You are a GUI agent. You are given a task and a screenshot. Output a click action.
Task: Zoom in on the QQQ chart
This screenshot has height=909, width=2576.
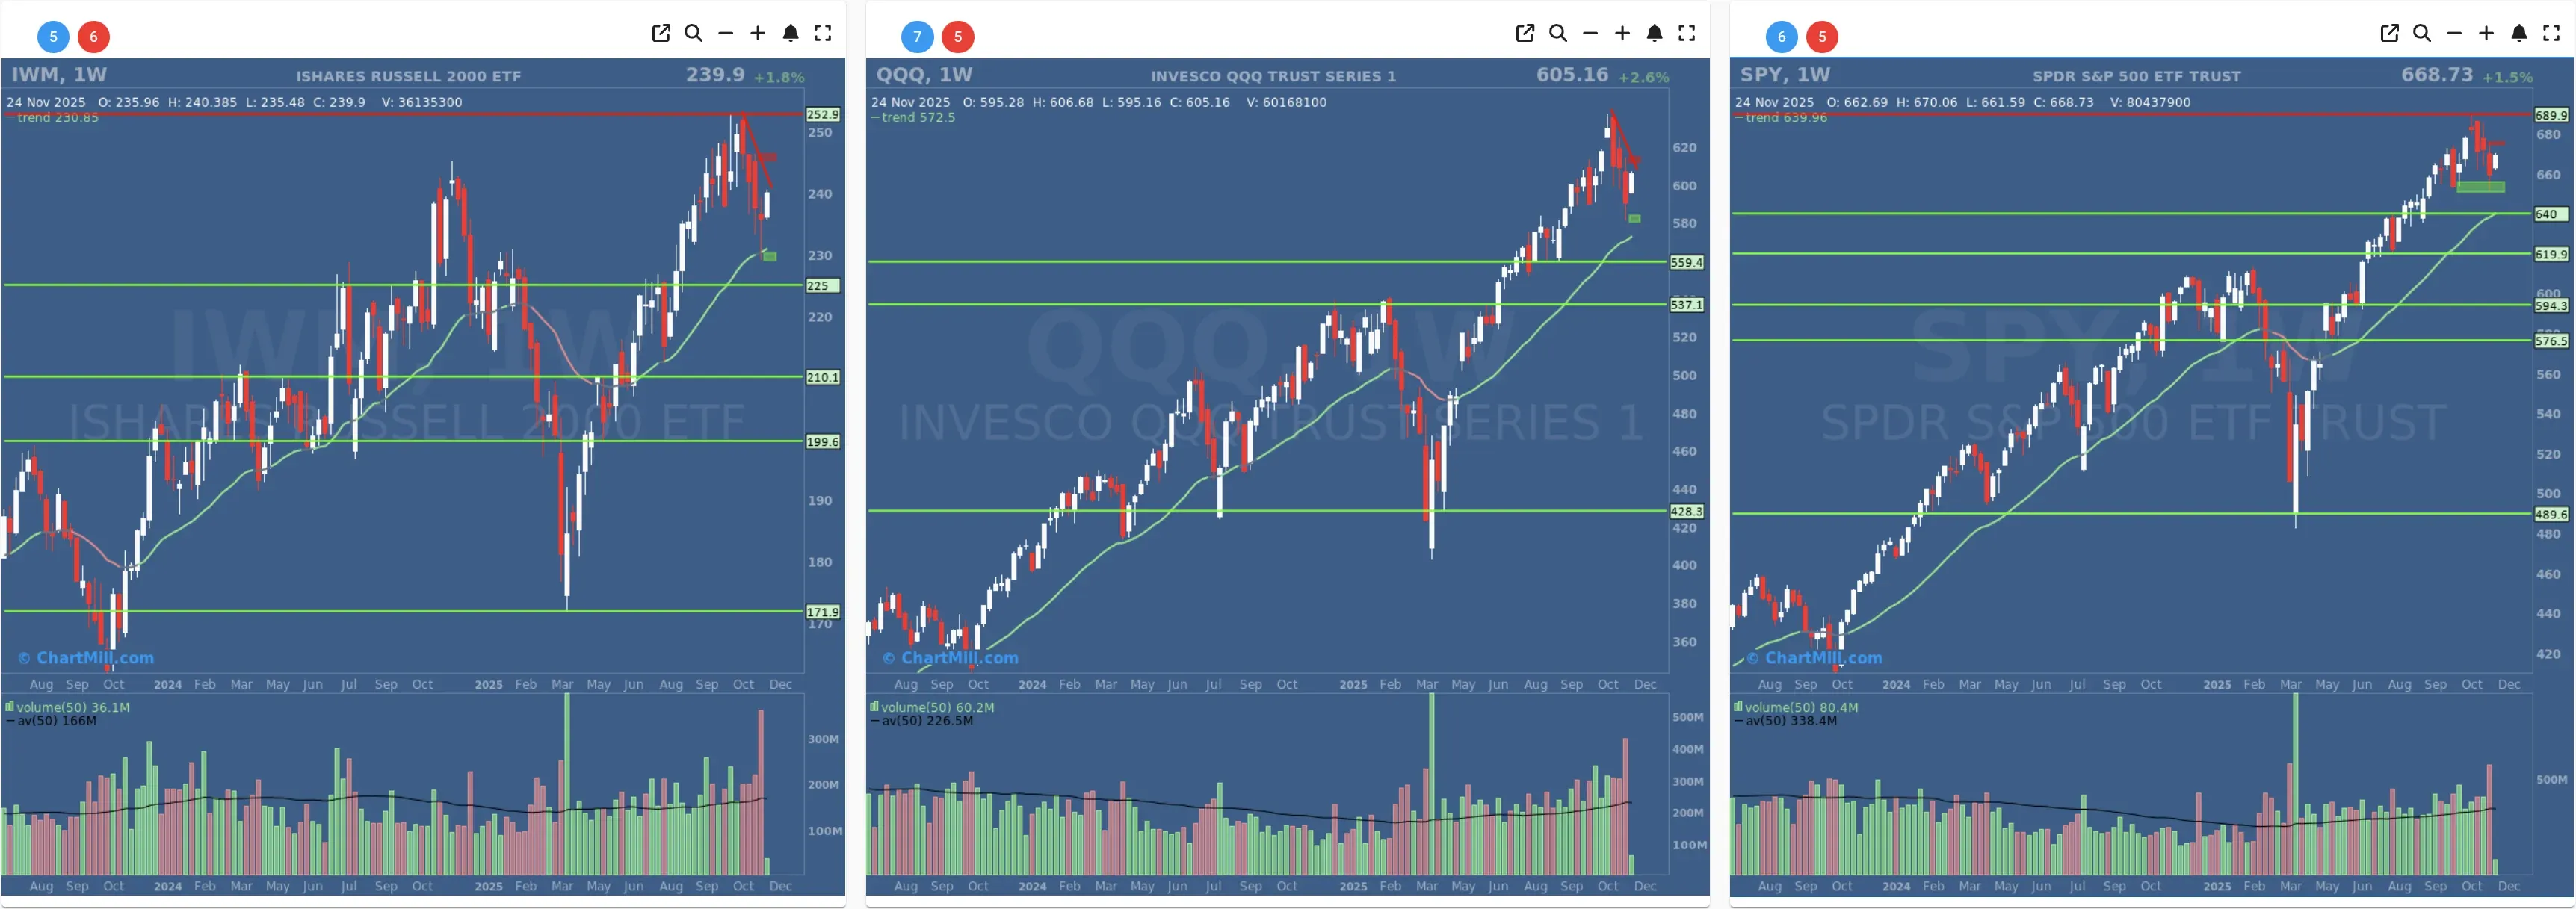click(1622, 33)
